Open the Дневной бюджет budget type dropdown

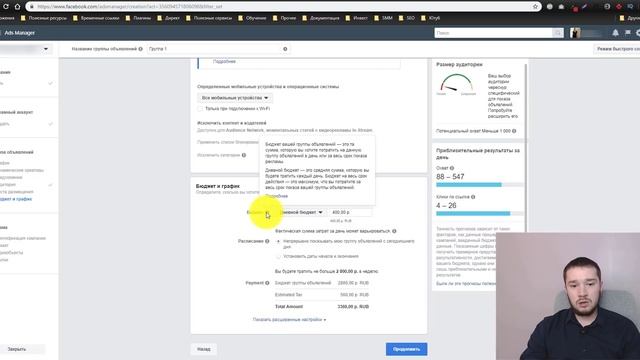tap(301, 212)
